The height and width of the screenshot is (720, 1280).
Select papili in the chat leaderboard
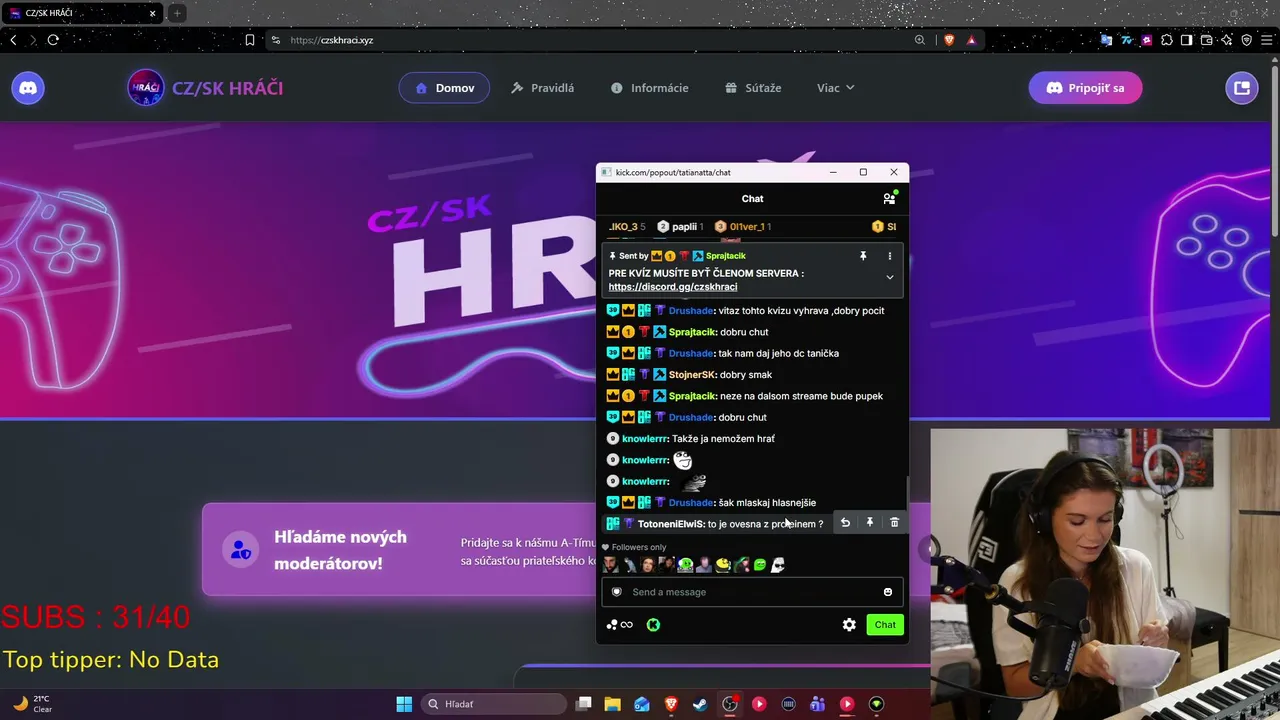680,227
